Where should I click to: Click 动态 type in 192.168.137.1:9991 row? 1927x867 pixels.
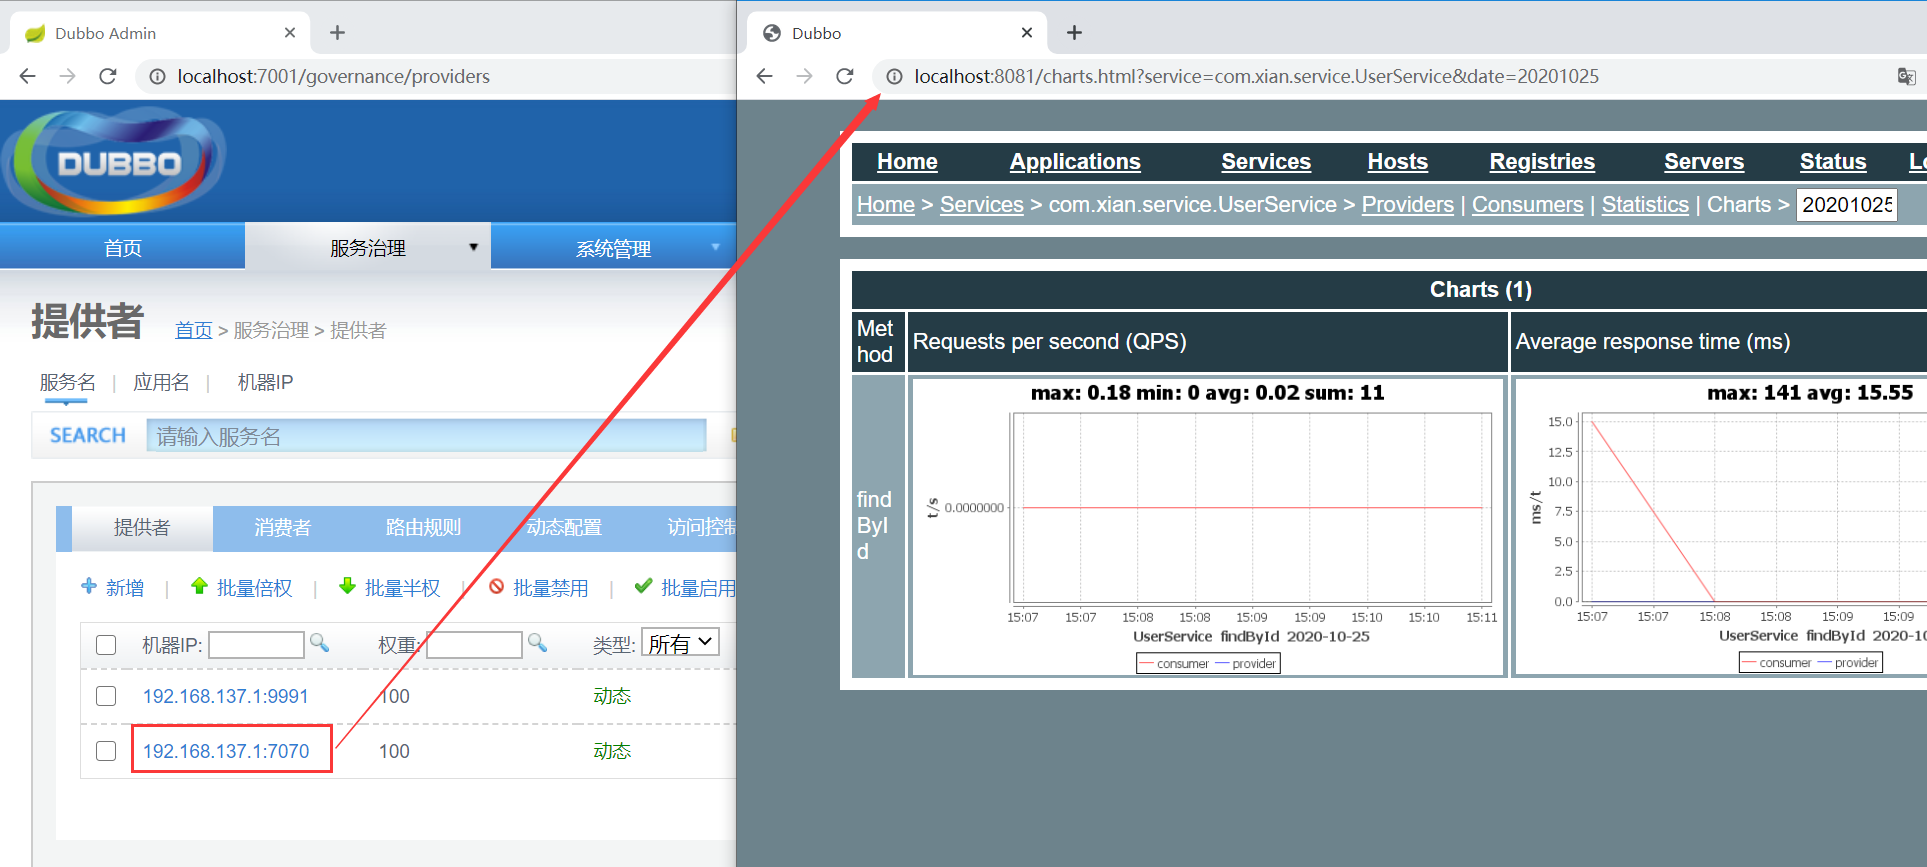coord(612,696)
